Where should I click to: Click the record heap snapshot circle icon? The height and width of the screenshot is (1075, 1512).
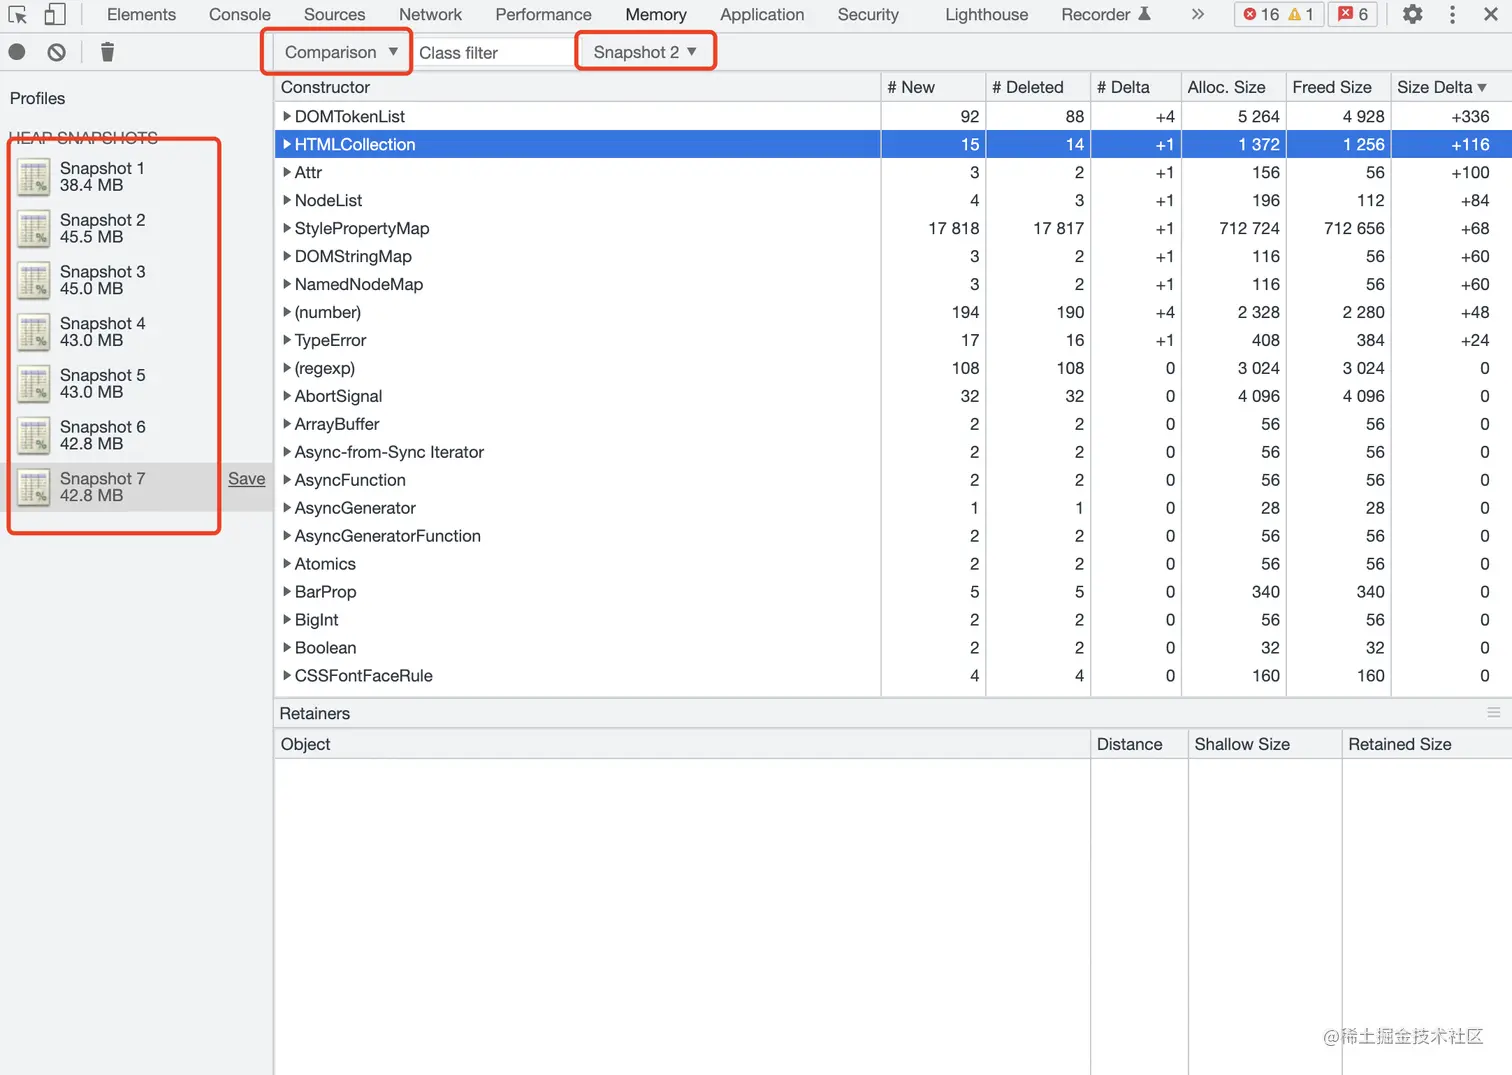tap(17, 52)
